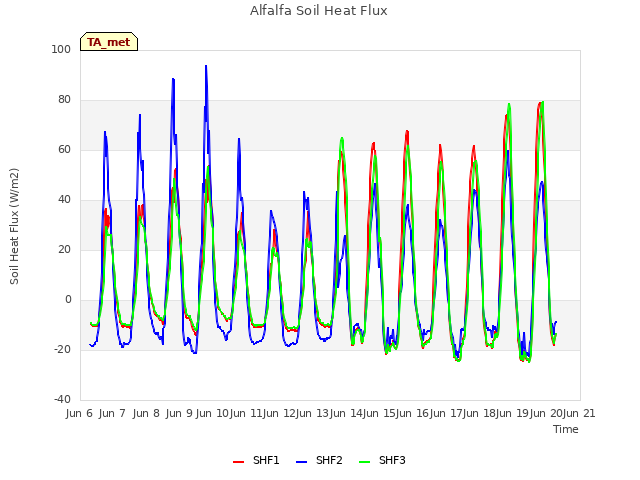Toggle the SHF1 legend entry
Screen dimensions: 640x480
click(256, 460)
